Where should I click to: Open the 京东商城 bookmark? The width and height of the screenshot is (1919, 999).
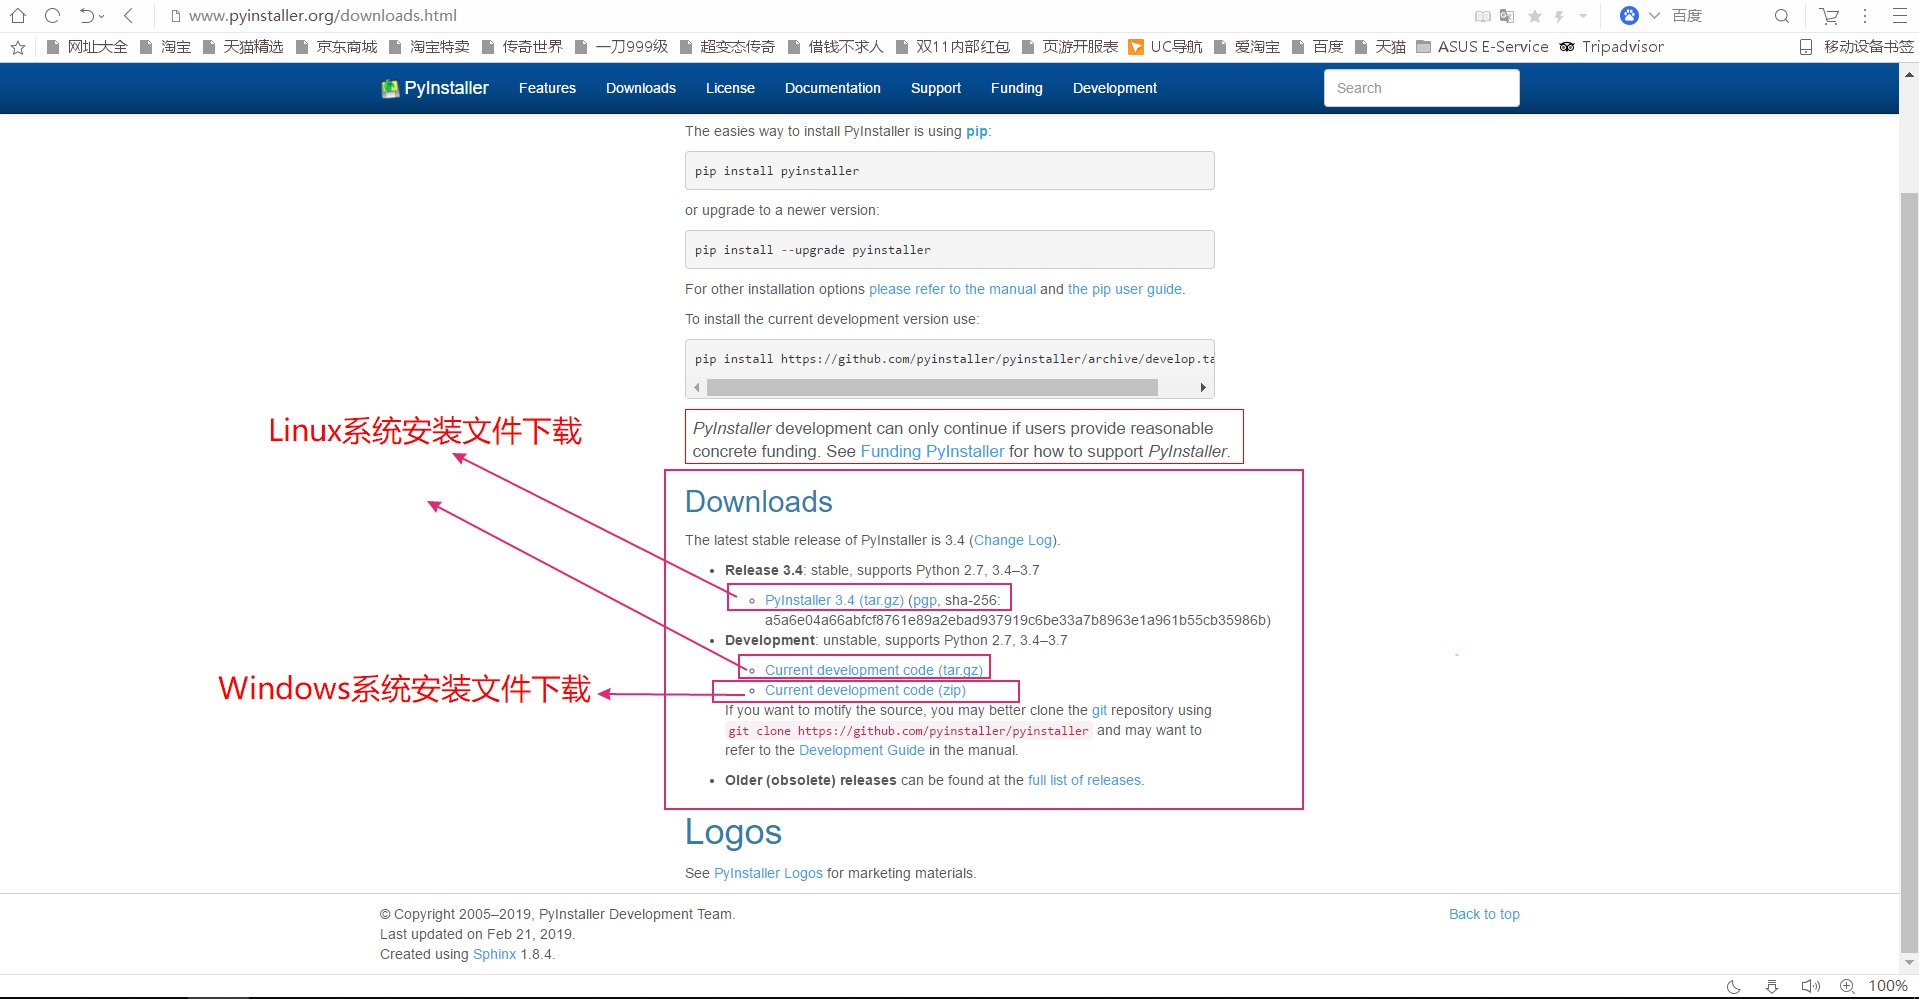[x=336, y=47]
